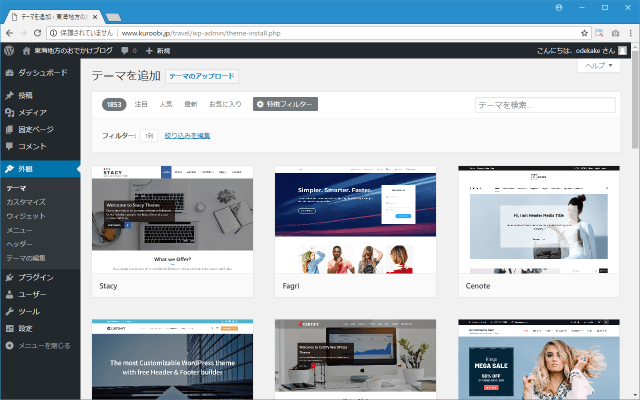Reload the page with refresh icon
This screenshot has width=640, height=400.
pyautogui.click(x=37, y=33)
